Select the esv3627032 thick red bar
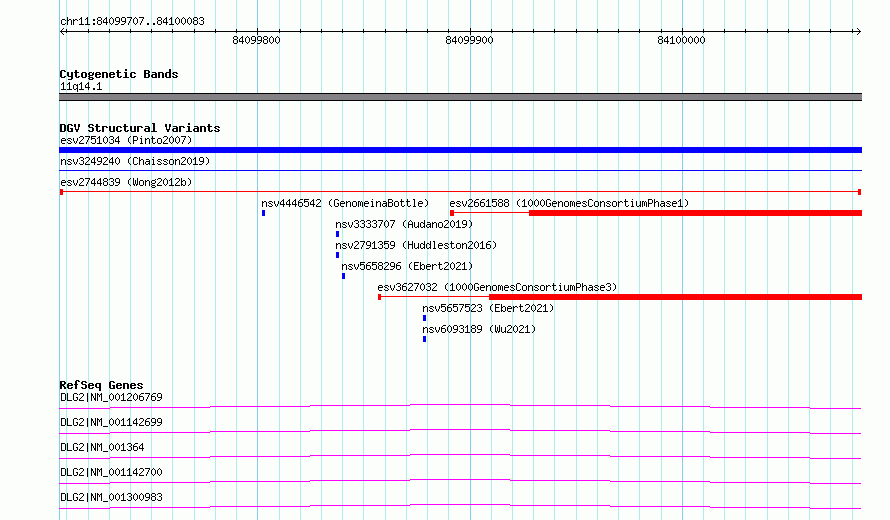Screen dimensions: 890x520 [675, 297]
